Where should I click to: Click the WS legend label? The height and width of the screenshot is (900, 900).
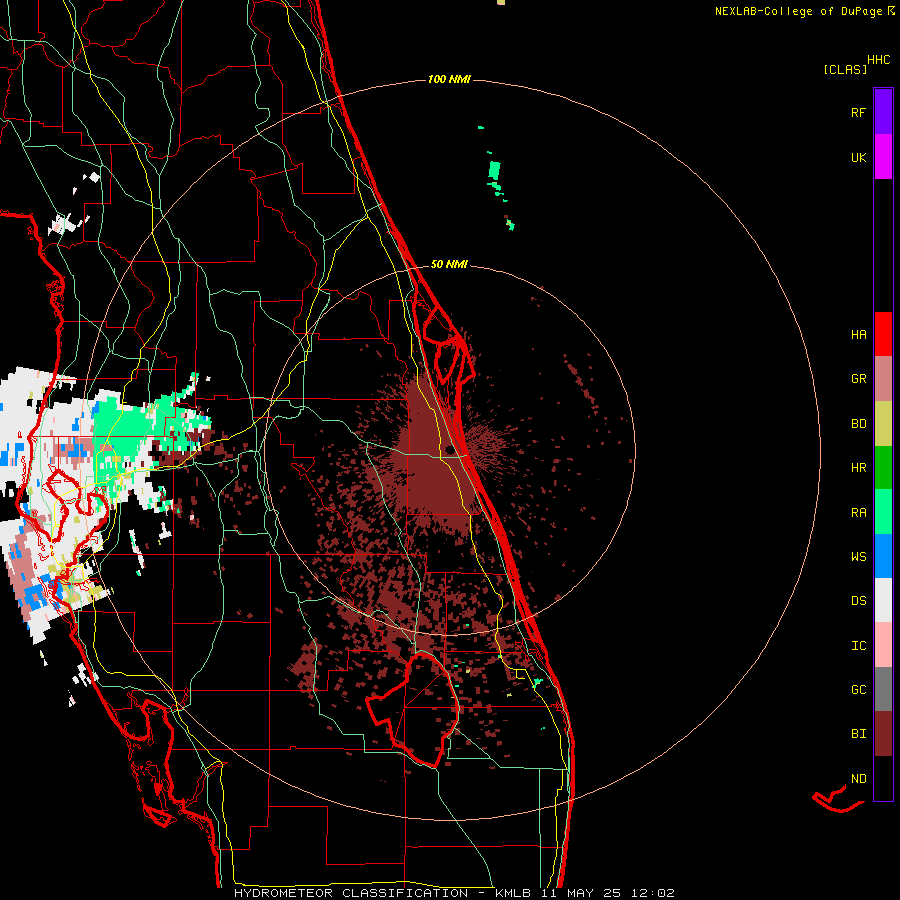click(858, 557)
